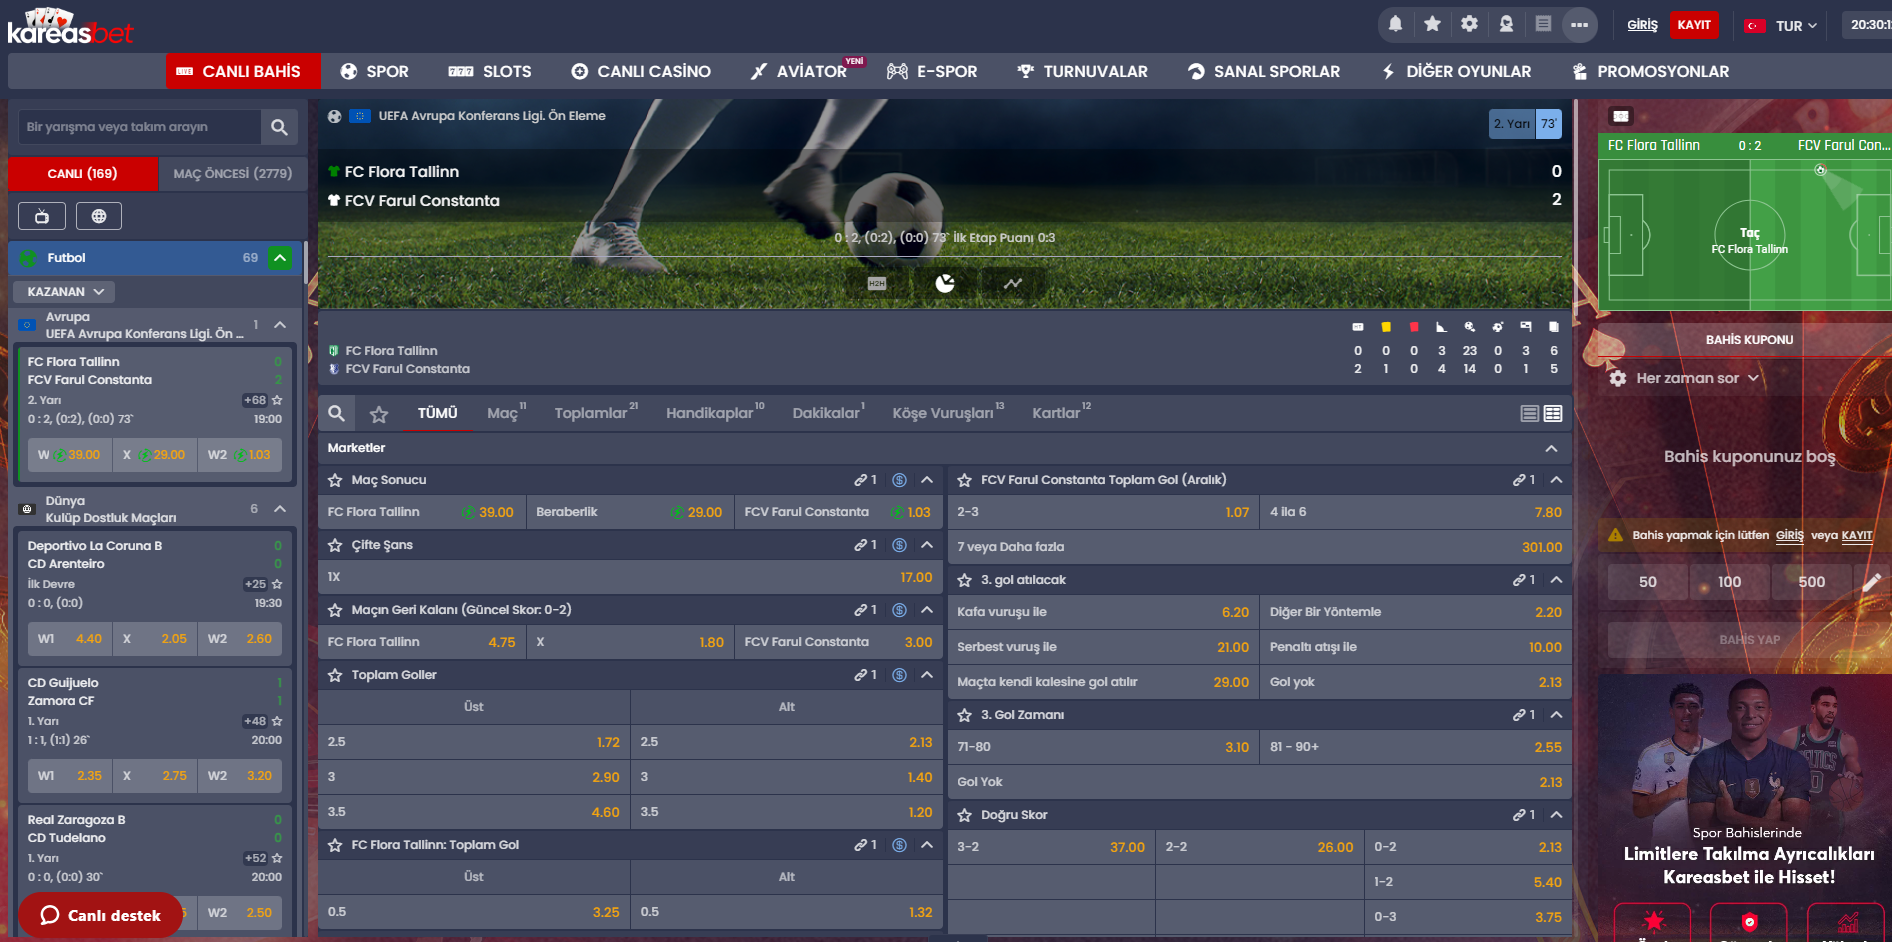Bet on FC Flora Tallinn at 39.00
The width and height of the screenshot is (1892, 942).
point(421,512)
